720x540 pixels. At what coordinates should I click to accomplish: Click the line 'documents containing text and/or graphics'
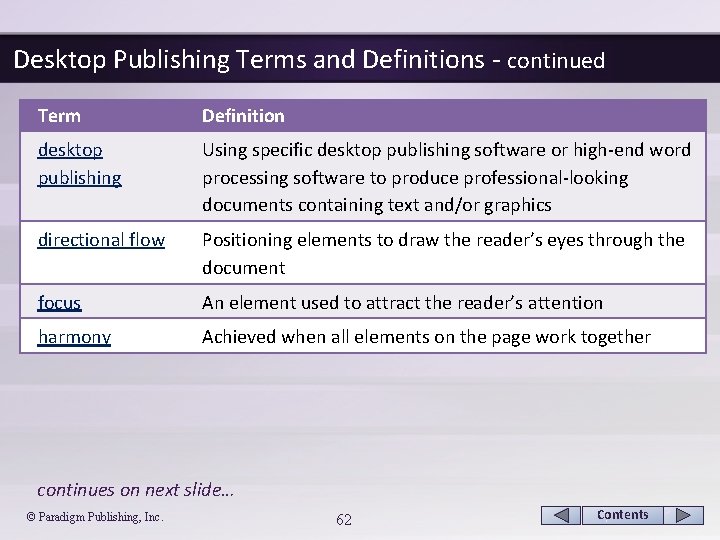377,205
